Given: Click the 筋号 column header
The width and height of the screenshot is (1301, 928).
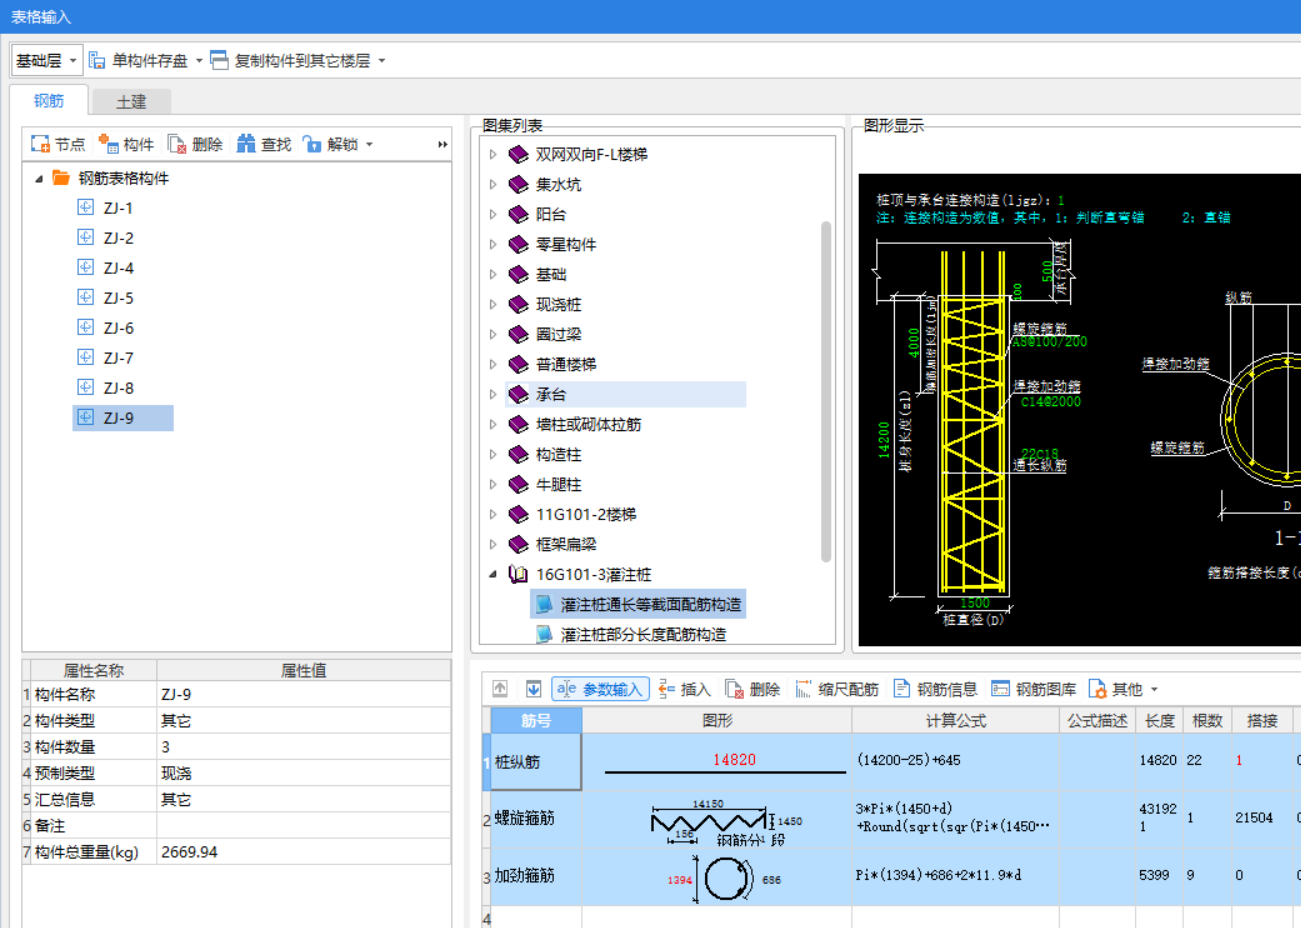Looking at the screenshot, I should (536, 720).
